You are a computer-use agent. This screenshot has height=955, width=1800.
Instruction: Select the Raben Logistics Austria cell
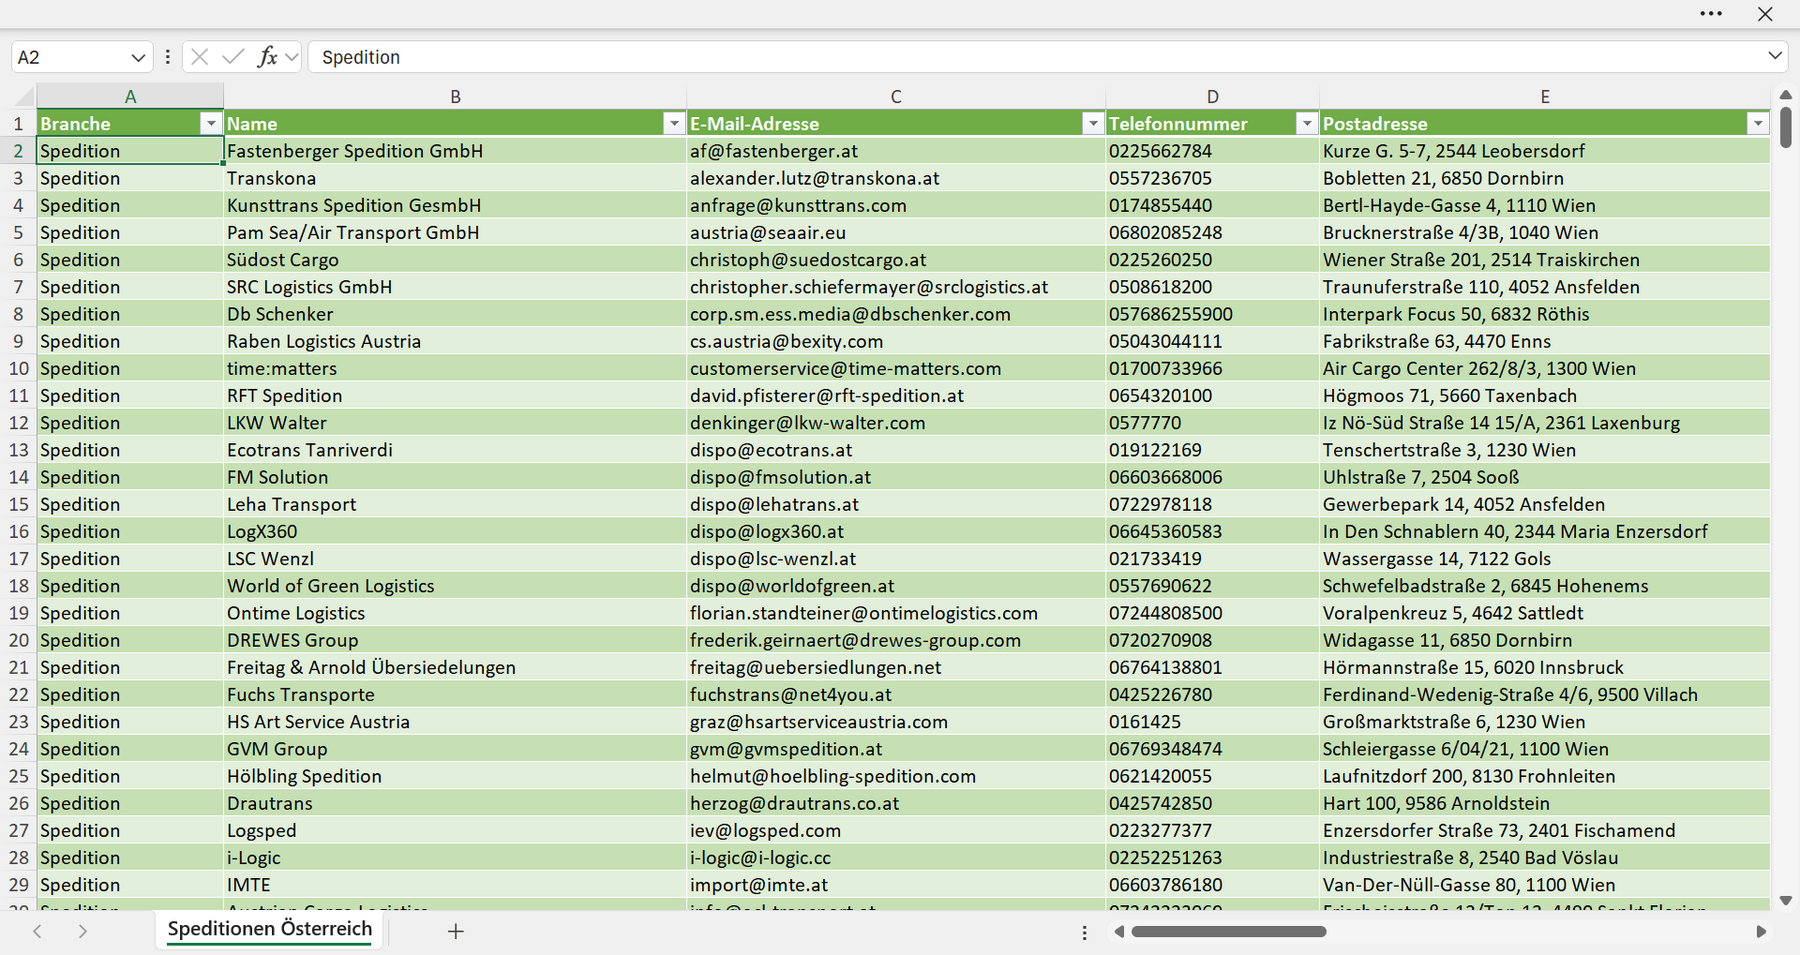click(x=455, y=341)
